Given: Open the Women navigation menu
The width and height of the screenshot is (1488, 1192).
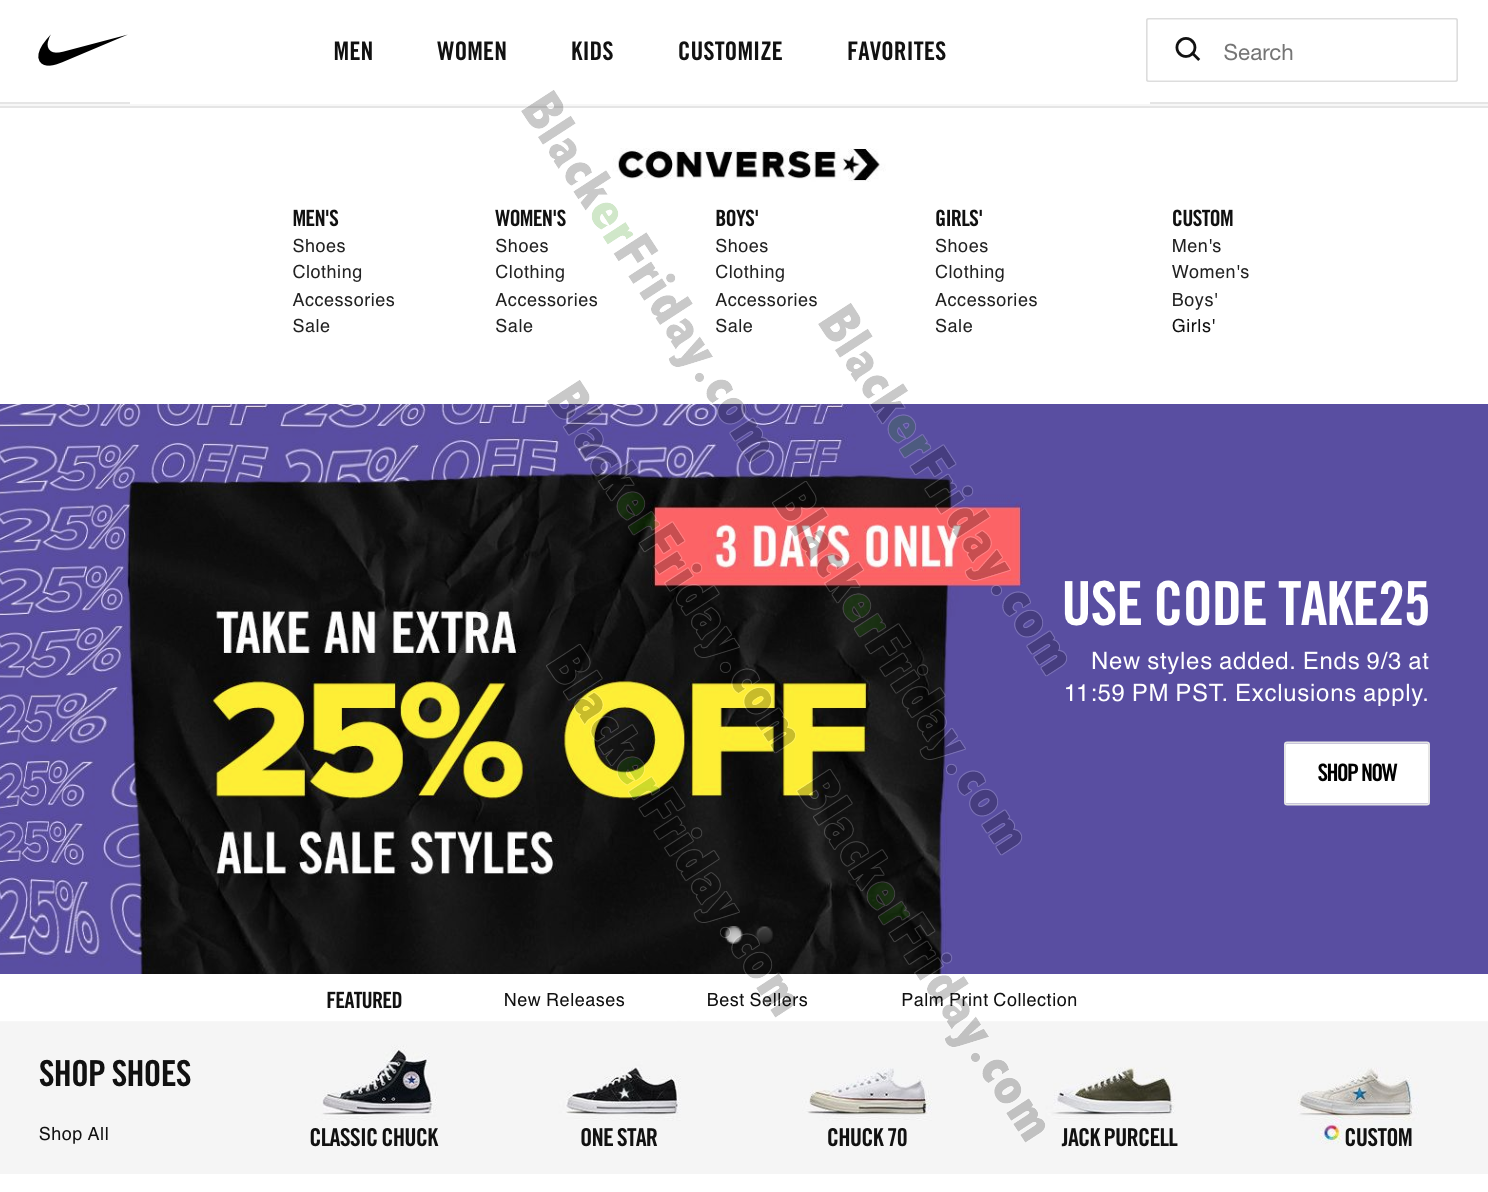Looking at the screenshot, I should pyautogui.click(x=472, y=51).
